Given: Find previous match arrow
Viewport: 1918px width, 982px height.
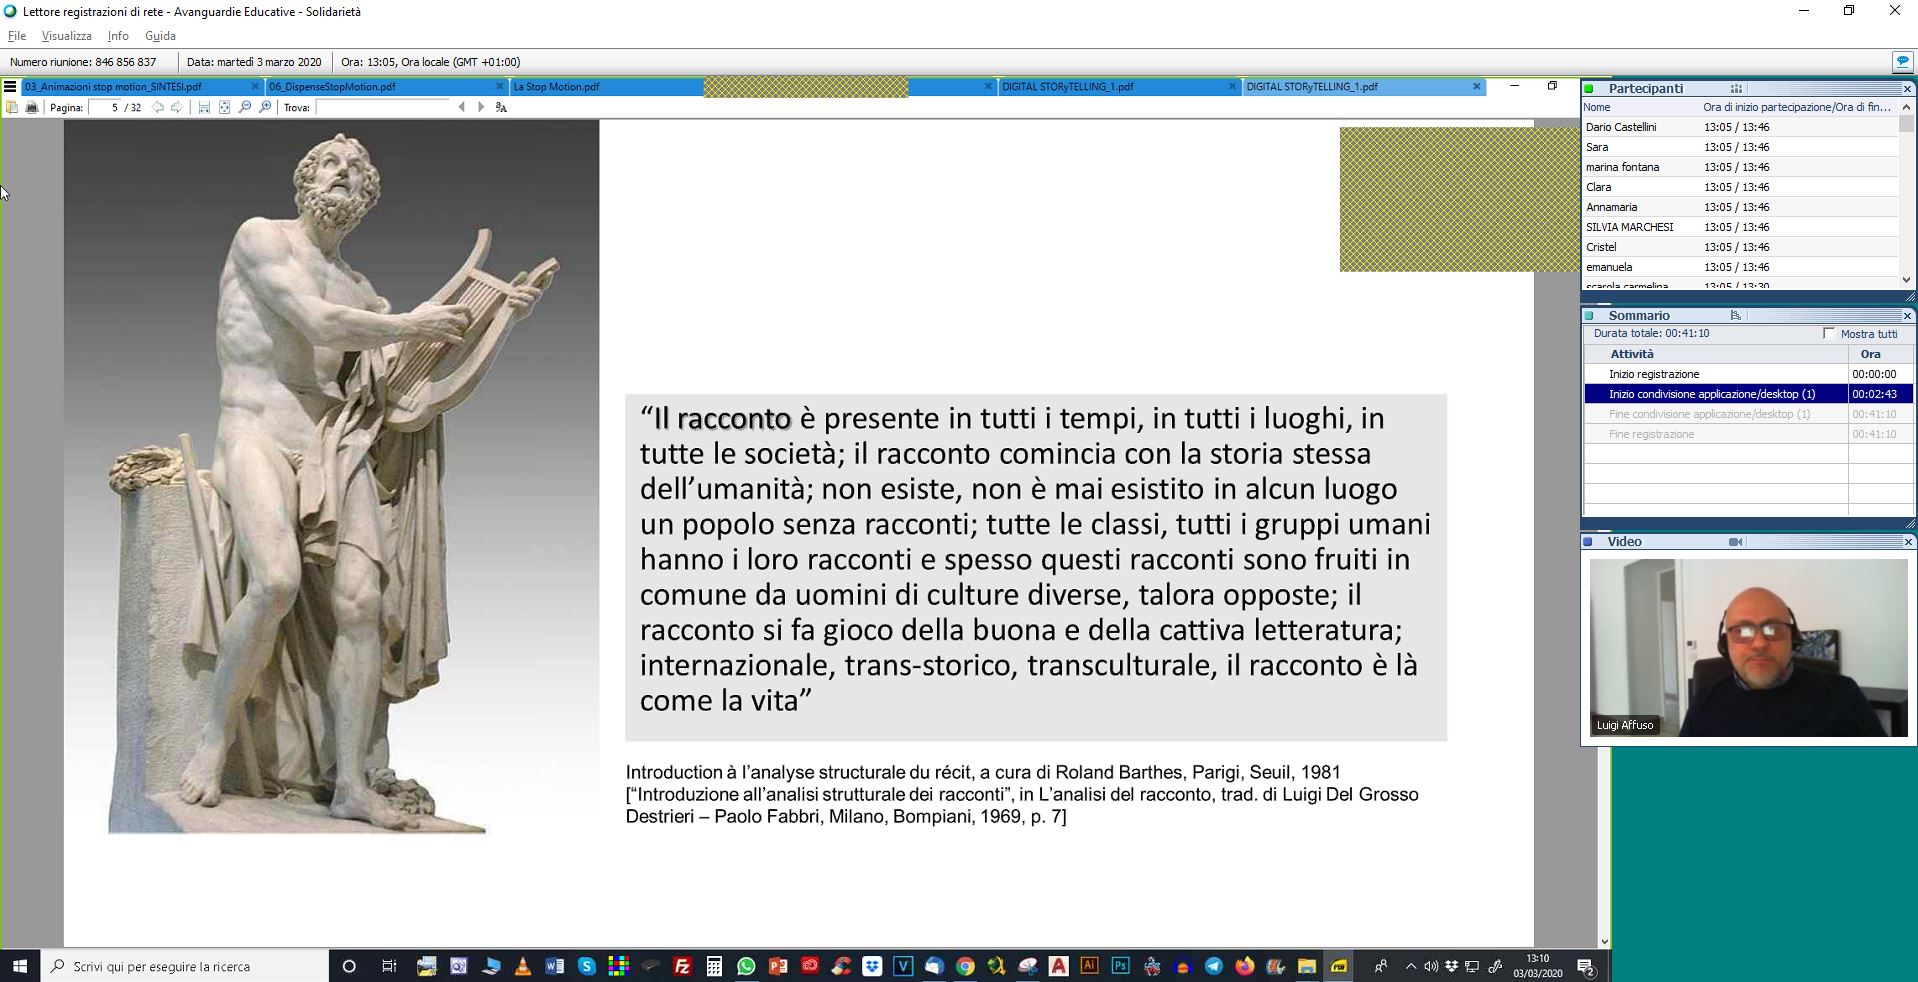Looking at the screenshot, I should [461, 107].
